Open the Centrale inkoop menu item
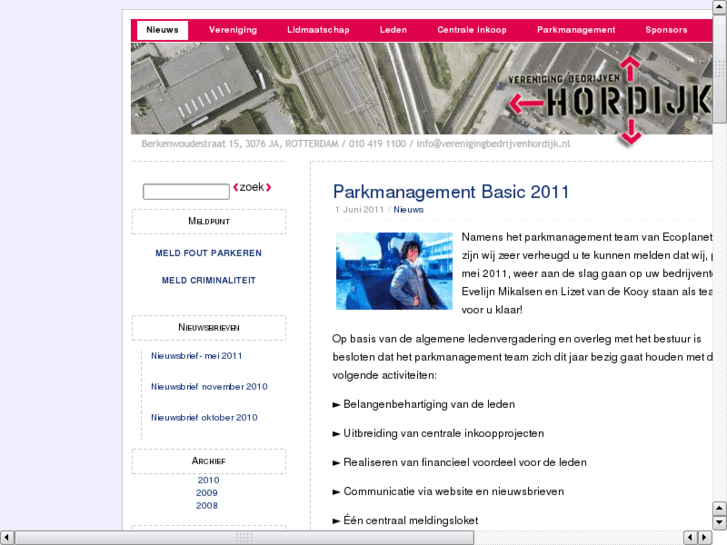Viewport: 727px width, 545px height. point(472,30)
